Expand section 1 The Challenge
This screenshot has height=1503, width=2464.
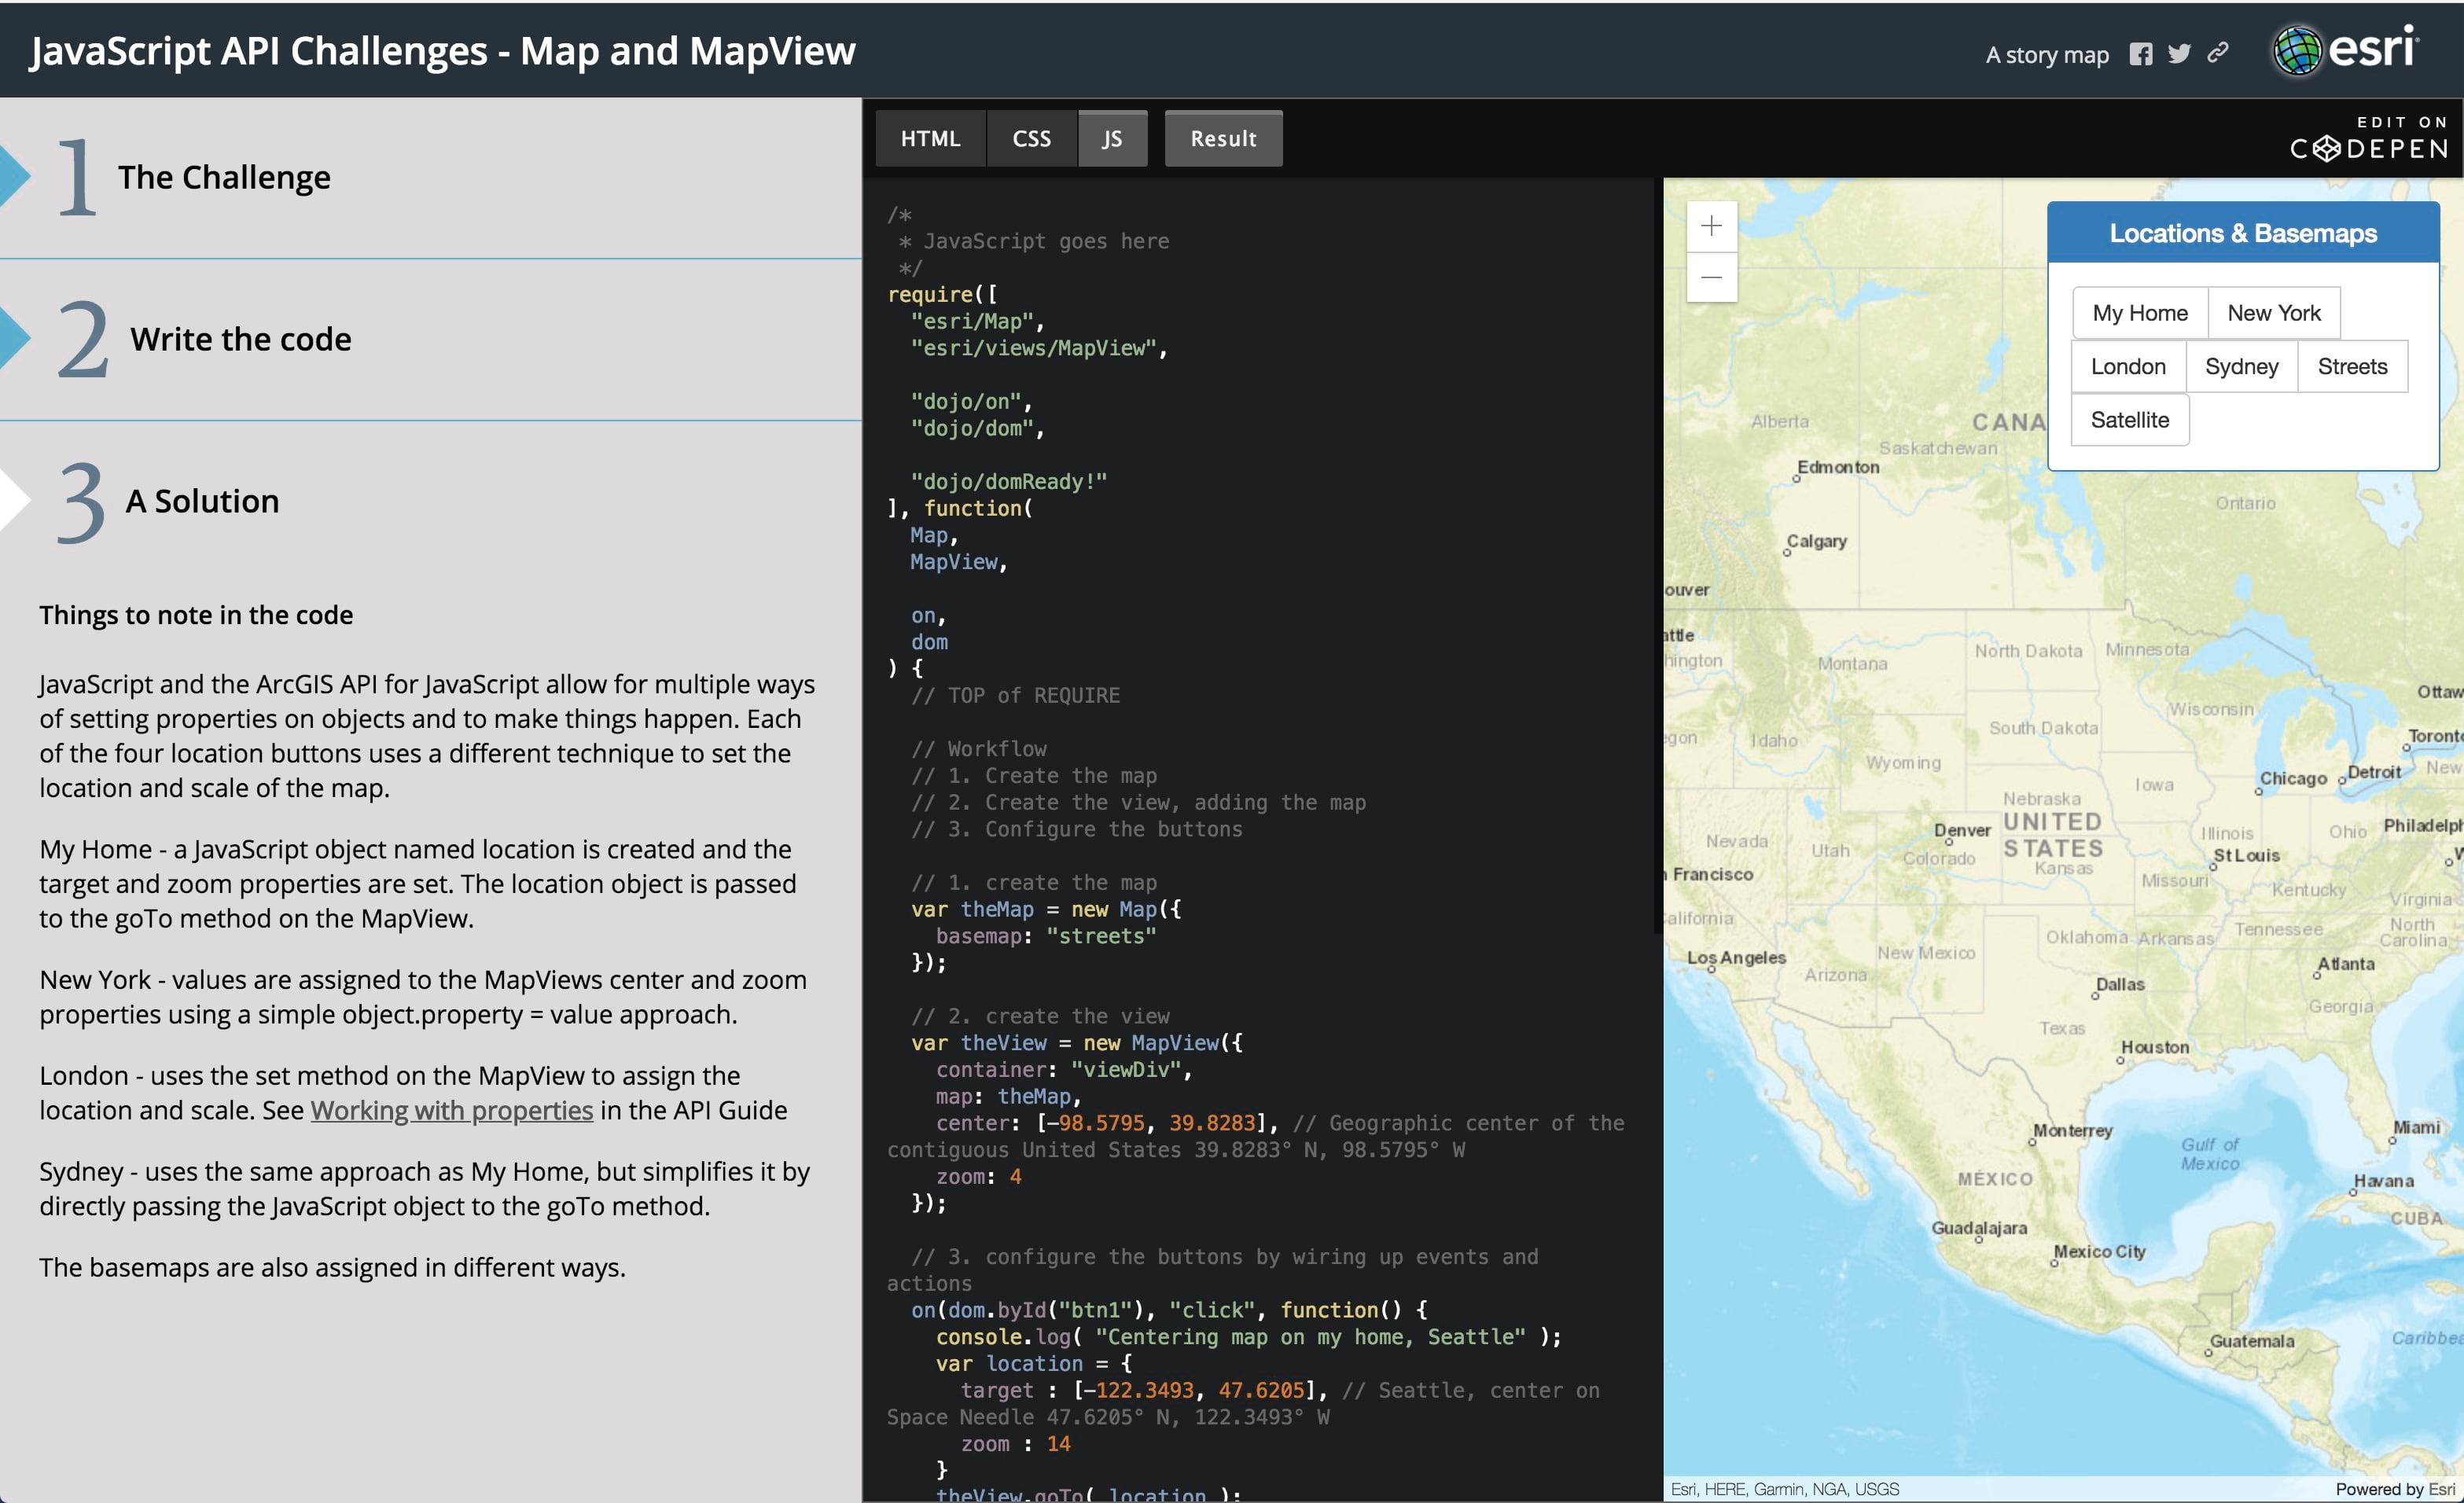coord(224,177)
